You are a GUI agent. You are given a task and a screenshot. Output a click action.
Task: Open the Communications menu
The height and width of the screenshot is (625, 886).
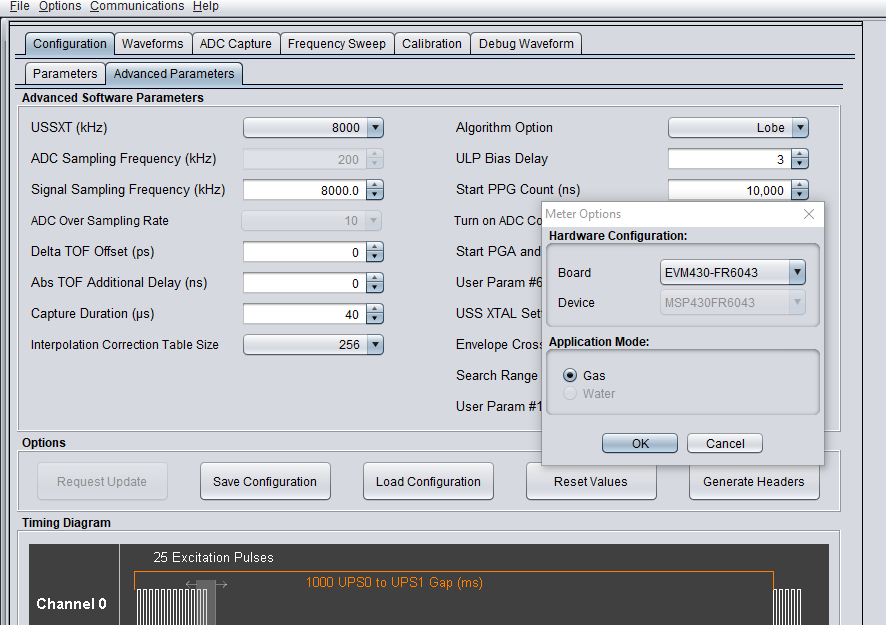tap(137, 6)
